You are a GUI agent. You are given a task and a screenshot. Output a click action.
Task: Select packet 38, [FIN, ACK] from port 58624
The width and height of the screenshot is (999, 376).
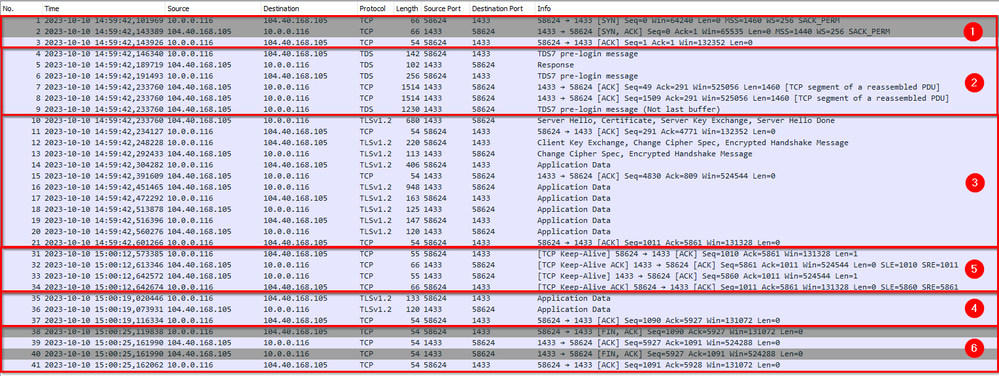pyautogui.click(x=500, y=331)
